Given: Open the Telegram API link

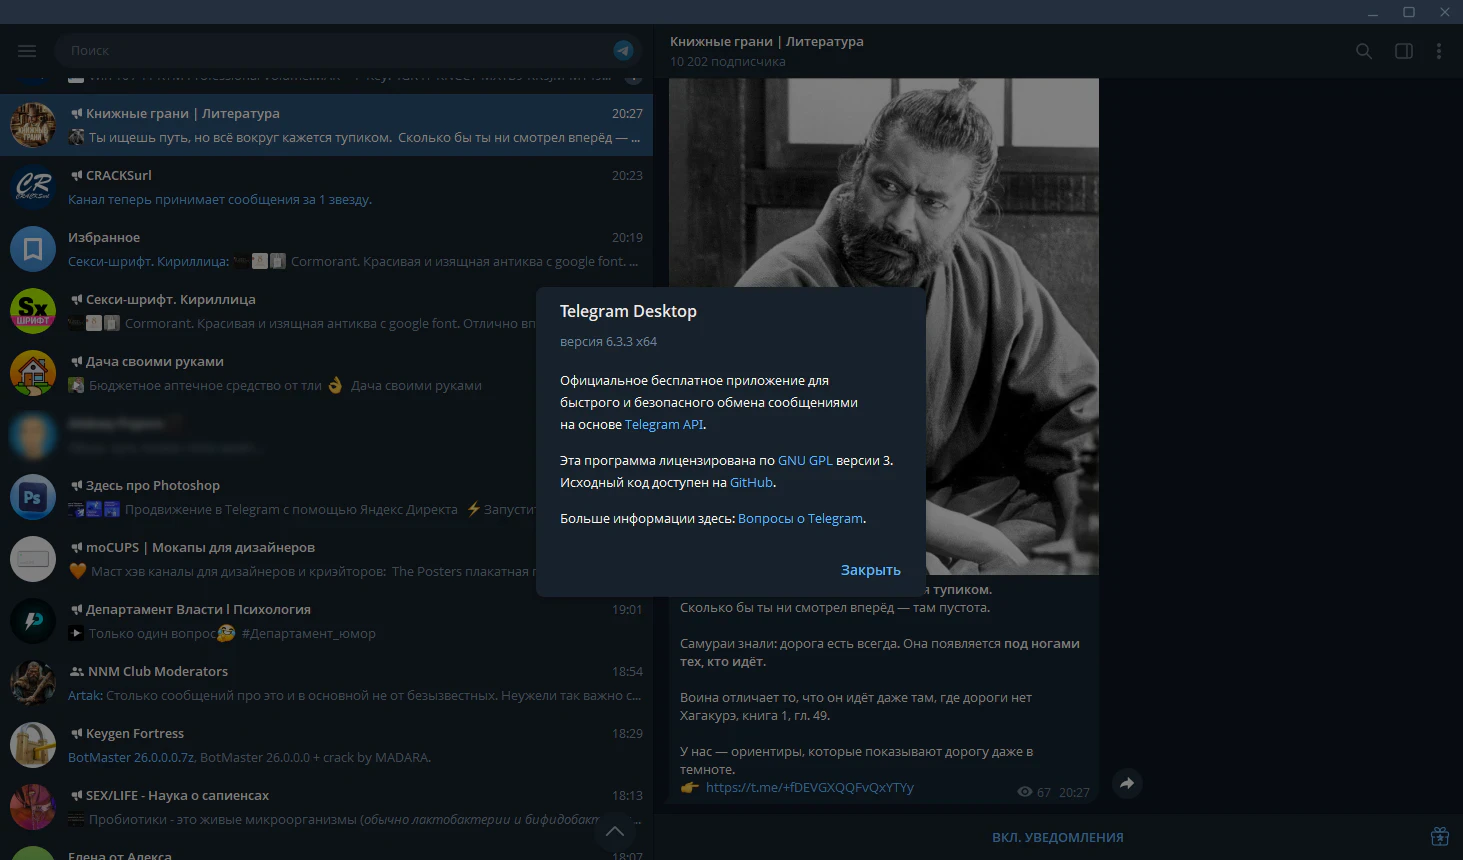Looking at the screenshot, I should point(664,425).
